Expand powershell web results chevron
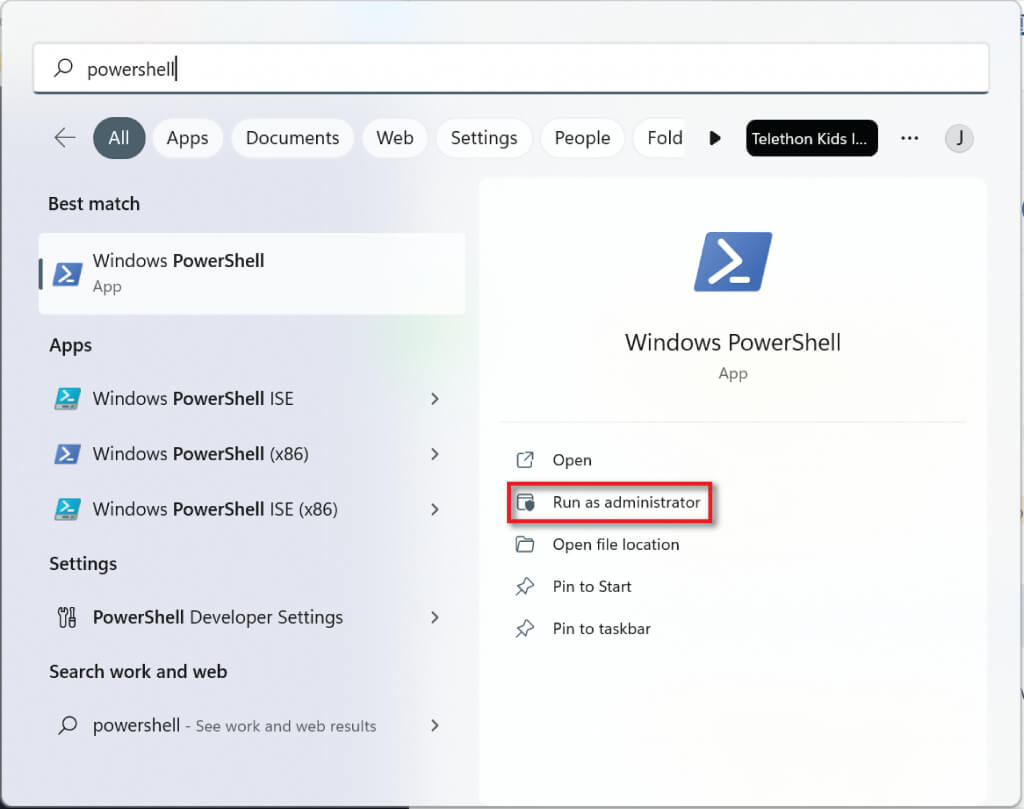The image size is (1024, 809). pos(435,725)
